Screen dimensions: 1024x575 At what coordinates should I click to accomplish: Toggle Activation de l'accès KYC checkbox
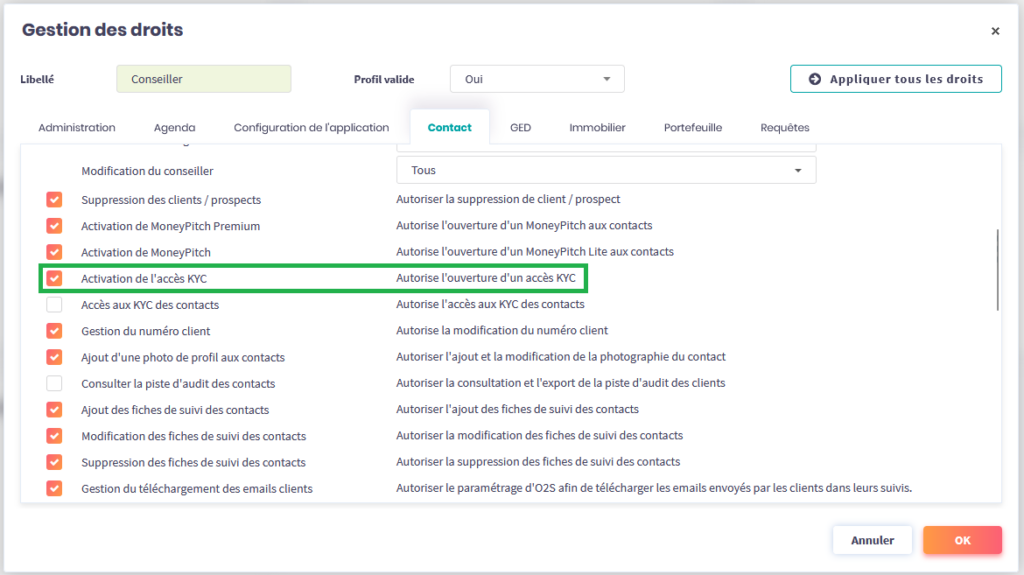tap(54, 278)
